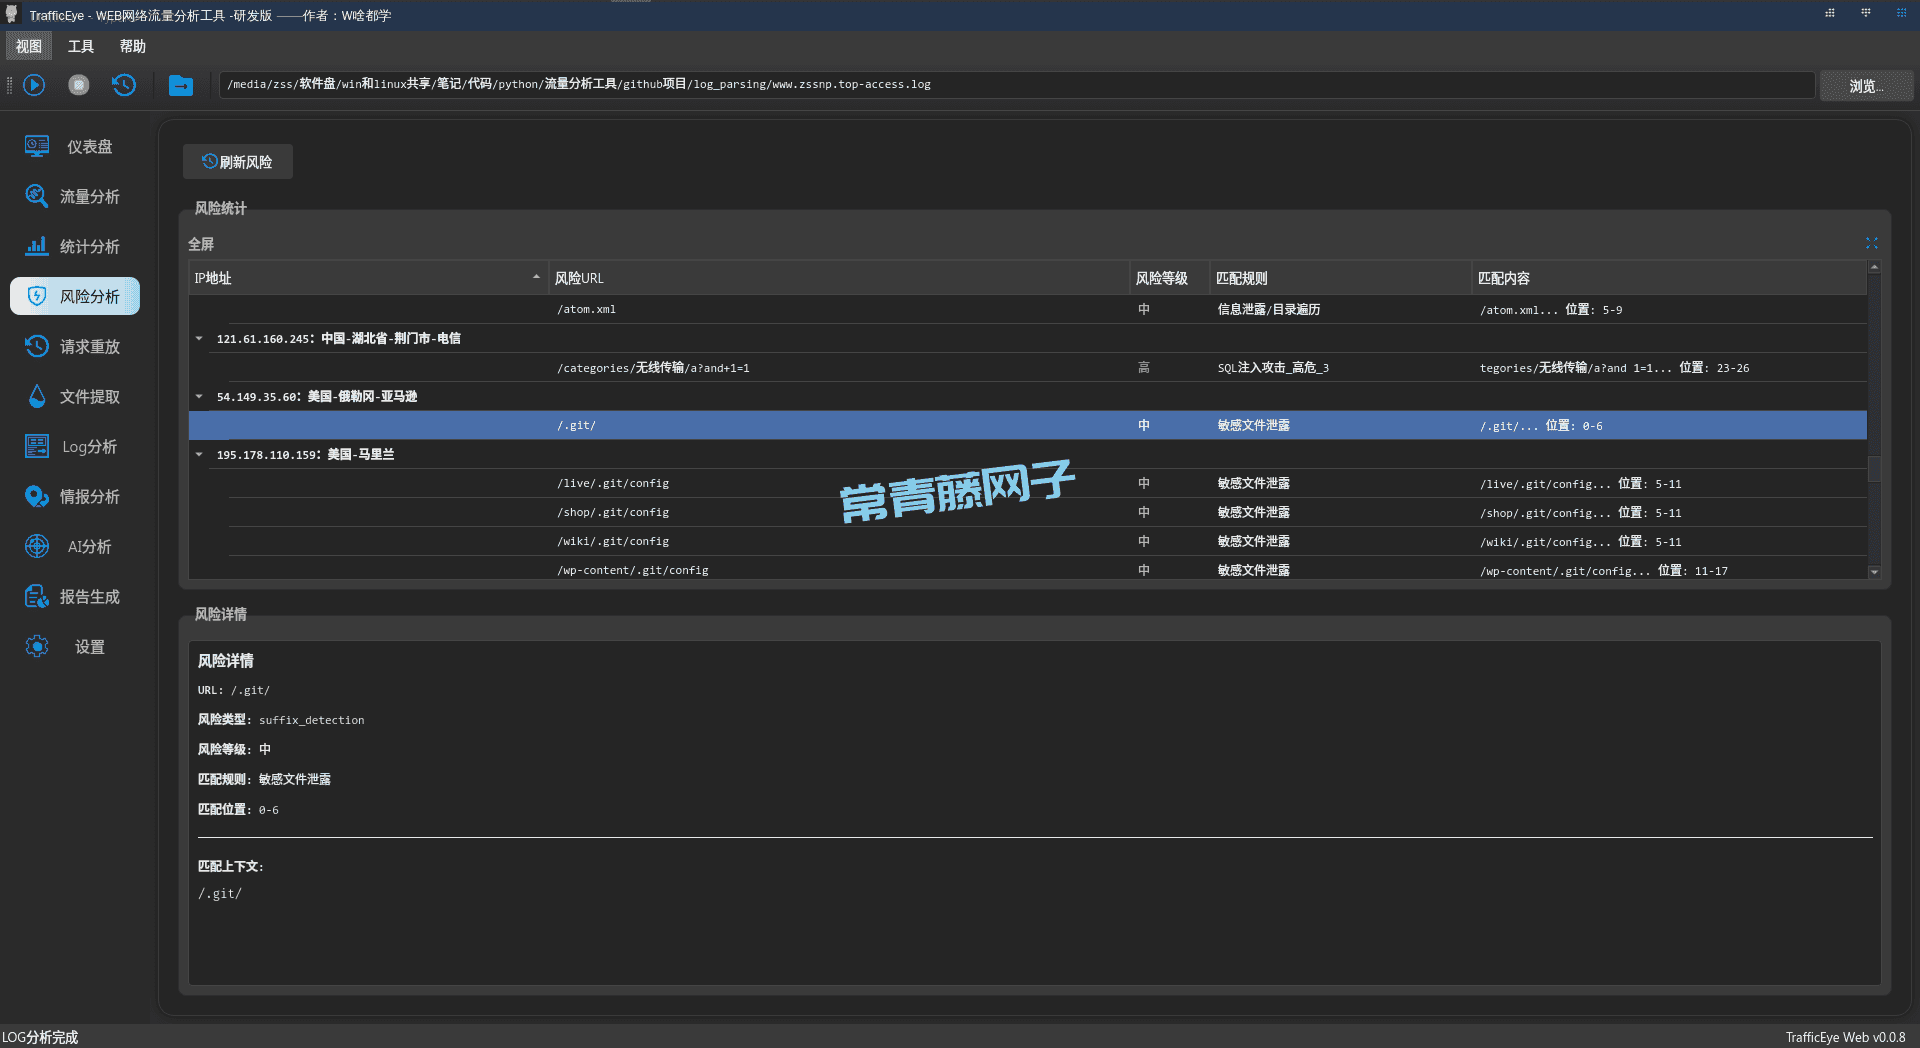Click the 浏览 browse button
The image size is (1920, 1048).
tap(1866, 86)
